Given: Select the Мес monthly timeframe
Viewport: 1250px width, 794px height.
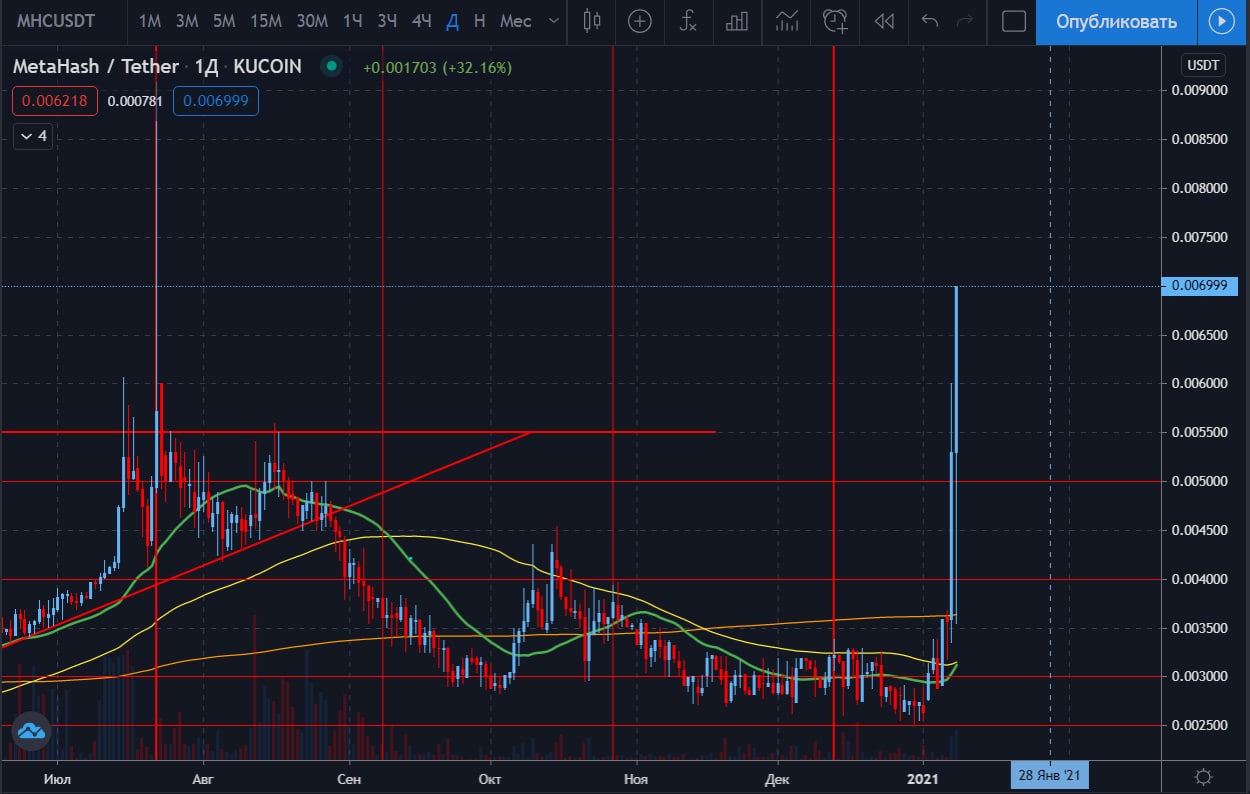Looking at the screenshot, I should point(516,21).
